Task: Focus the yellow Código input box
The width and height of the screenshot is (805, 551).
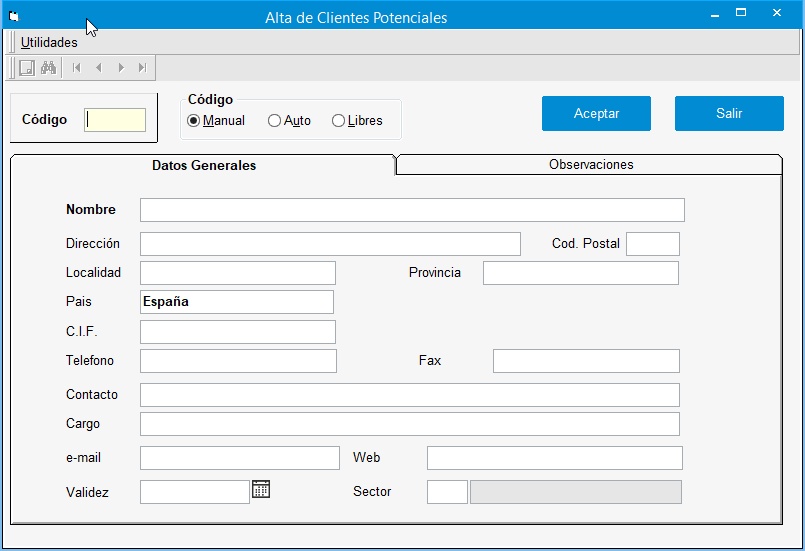Action: [115, 120]
